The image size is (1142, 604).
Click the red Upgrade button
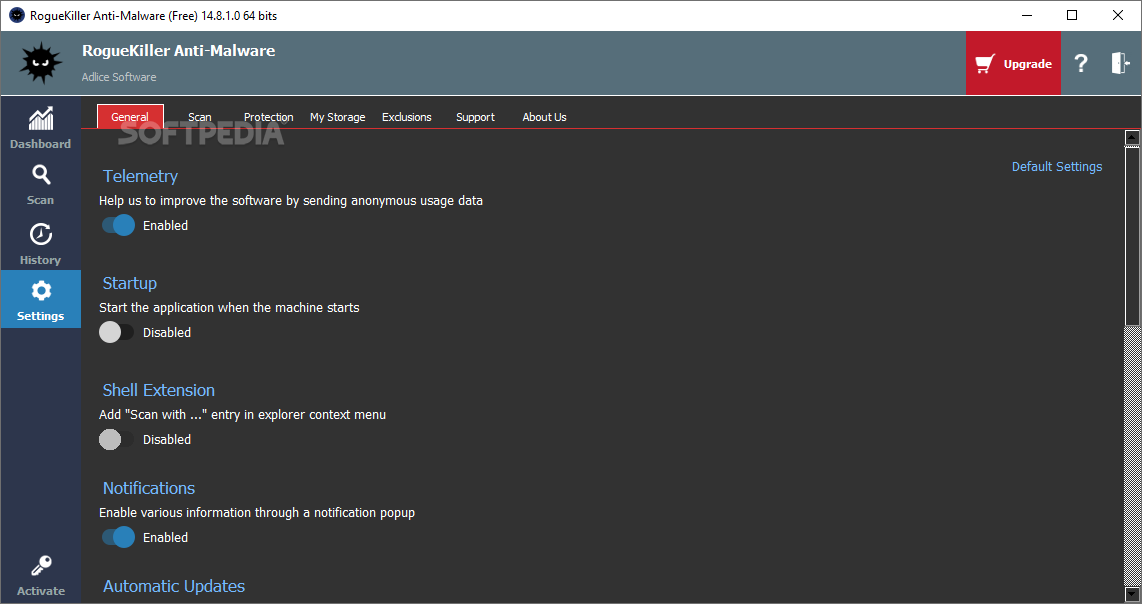click(x=1013, y=63)
